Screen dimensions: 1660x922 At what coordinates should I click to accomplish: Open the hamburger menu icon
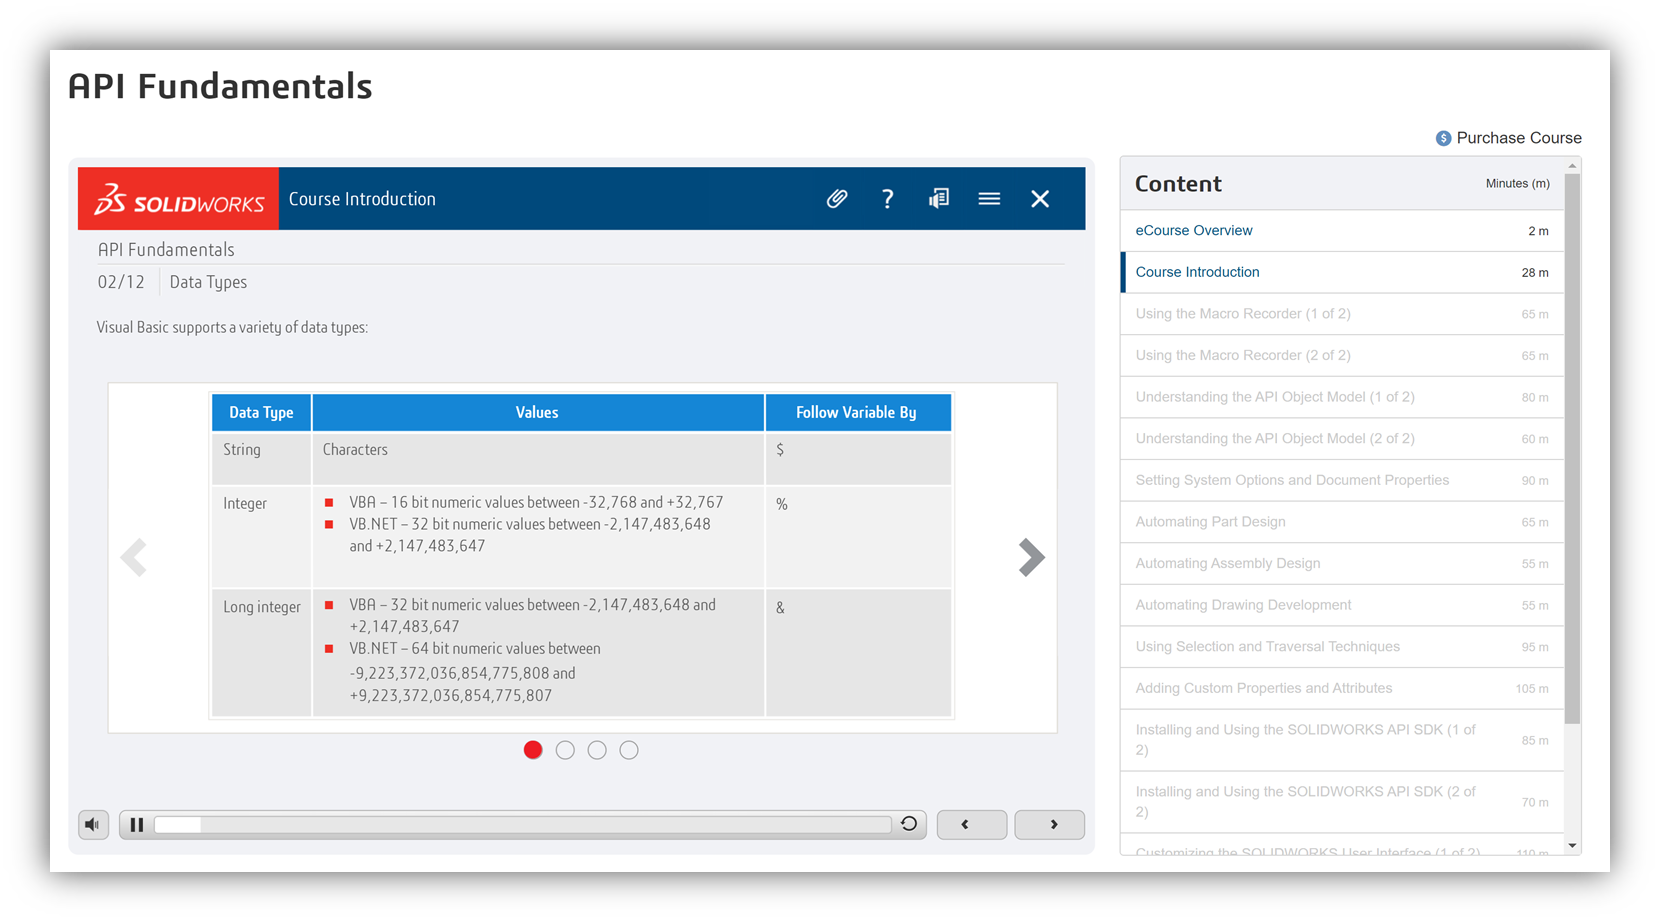pos(989,199)
